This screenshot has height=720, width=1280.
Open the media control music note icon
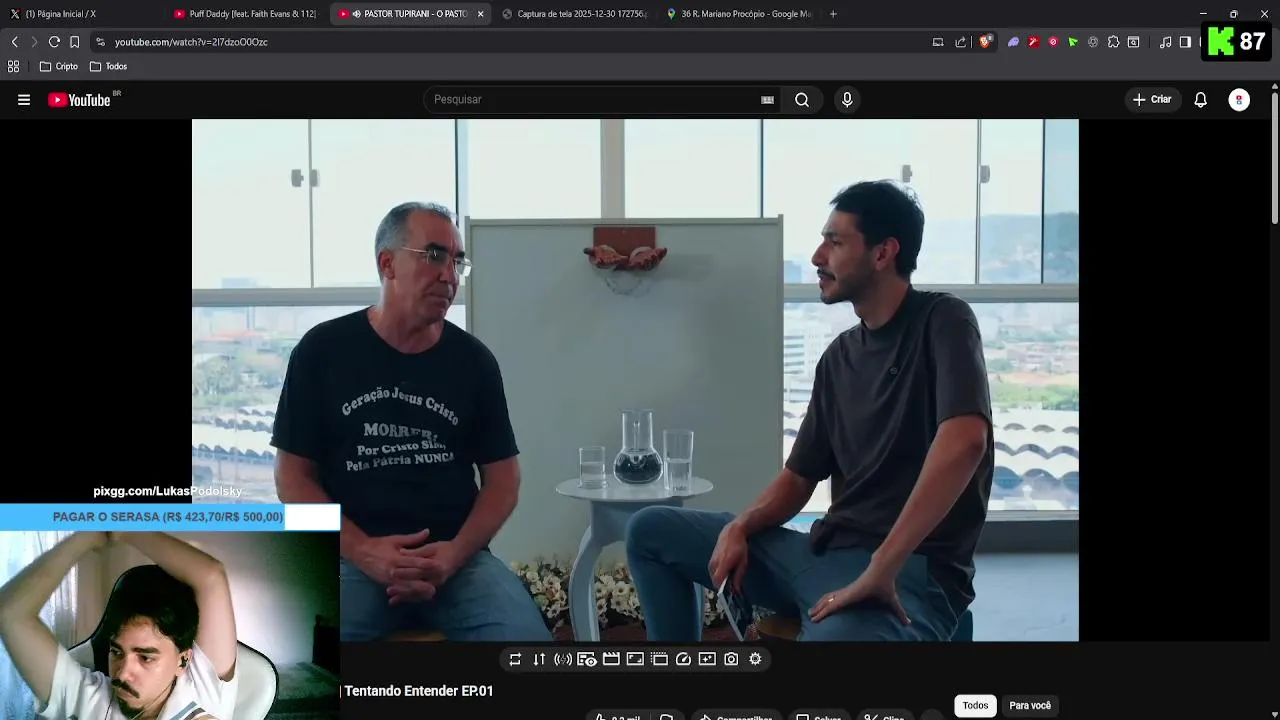pos(1165,42)
